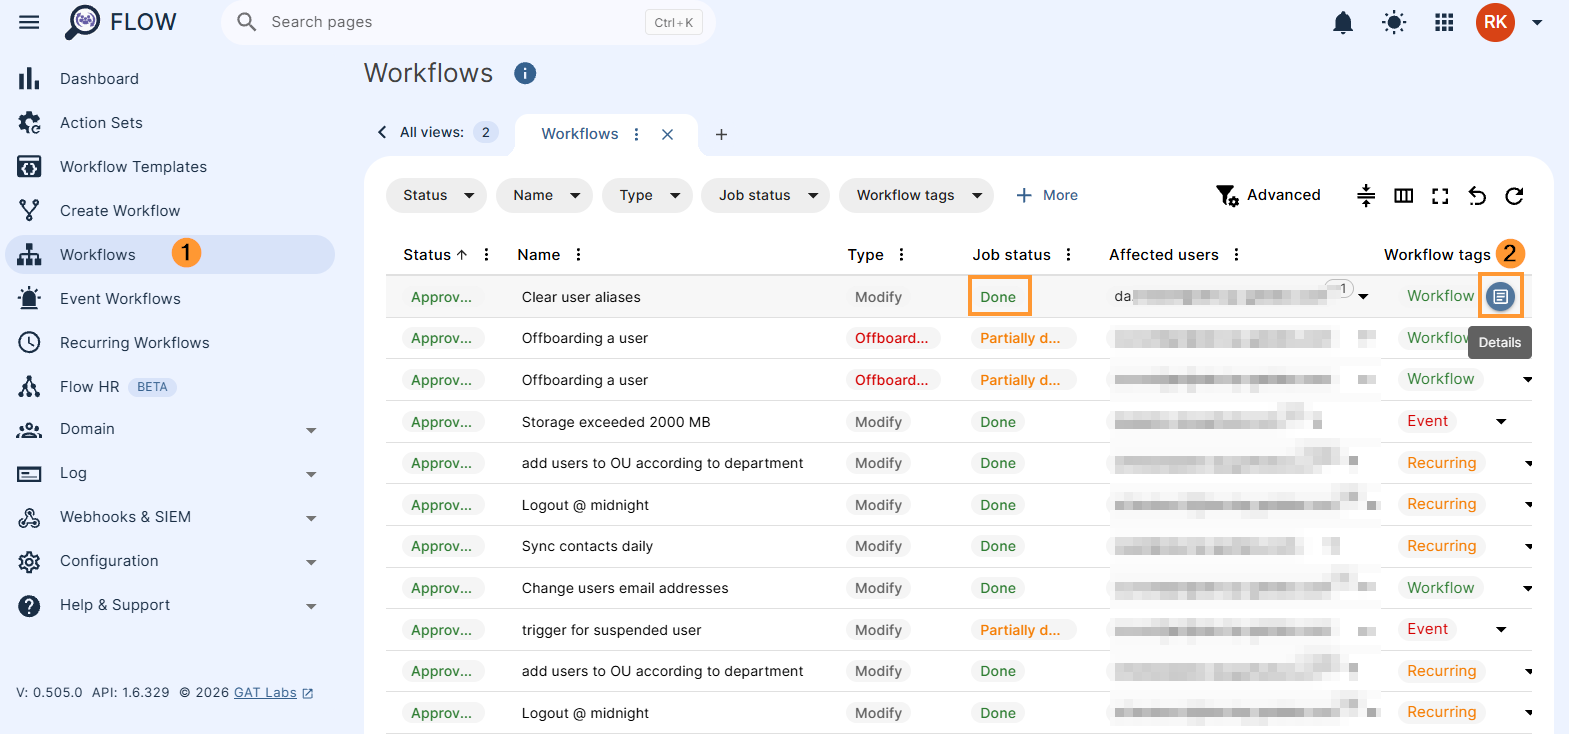Click the RK user avatar
The height and width of the screenshot is (734, 1569).
[x=1495, y=22]
